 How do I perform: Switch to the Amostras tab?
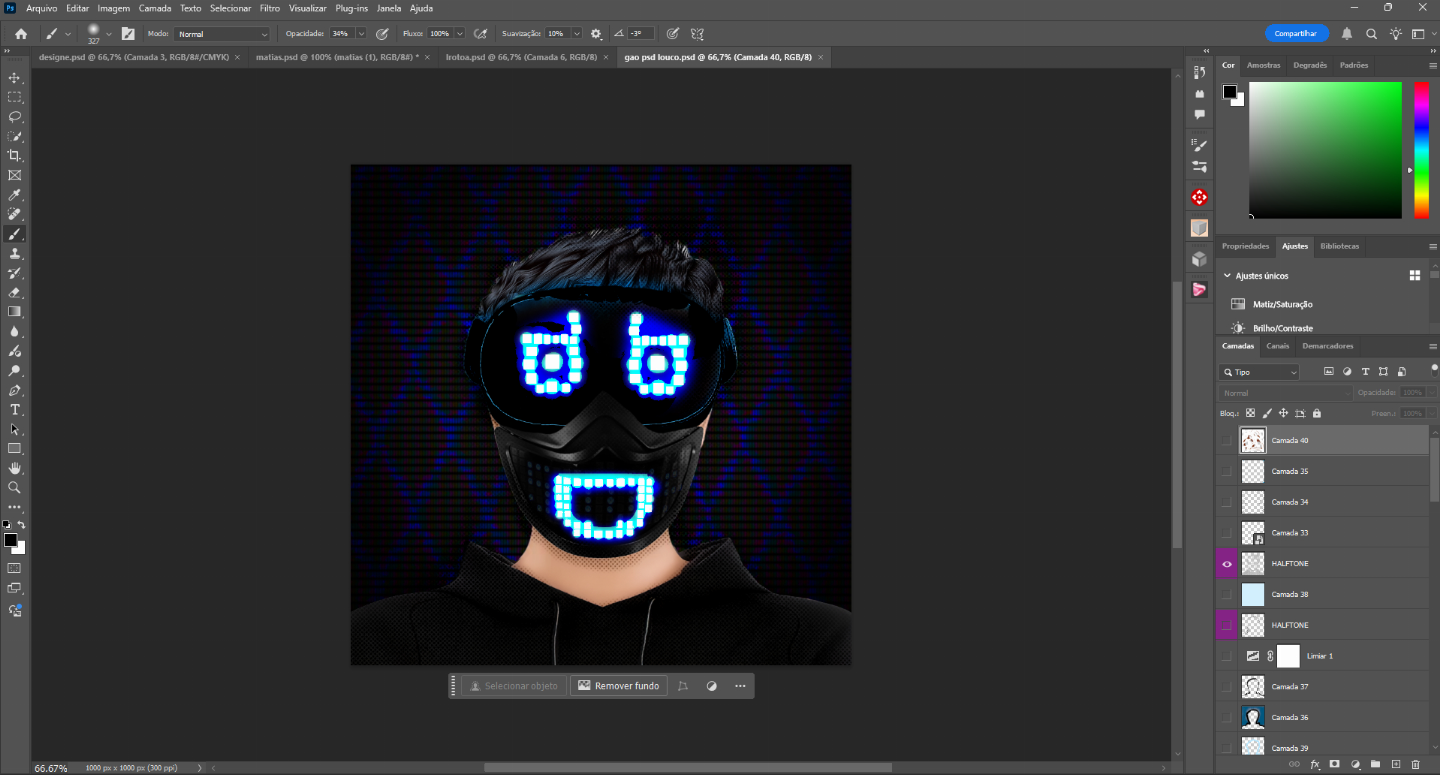1264,65
